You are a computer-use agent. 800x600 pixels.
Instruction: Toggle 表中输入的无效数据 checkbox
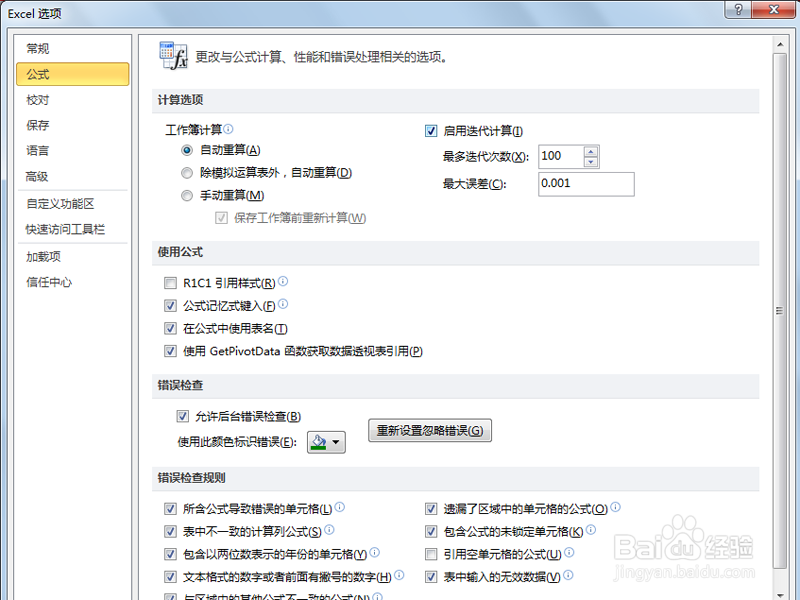[x=431, y=577]
